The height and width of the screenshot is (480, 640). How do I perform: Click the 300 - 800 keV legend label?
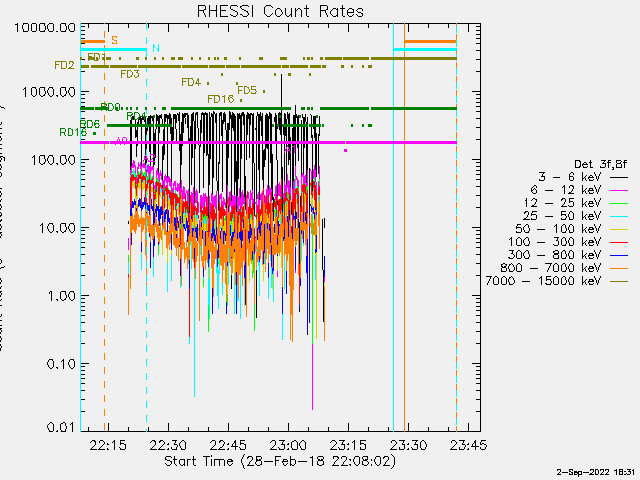point(554,255)
